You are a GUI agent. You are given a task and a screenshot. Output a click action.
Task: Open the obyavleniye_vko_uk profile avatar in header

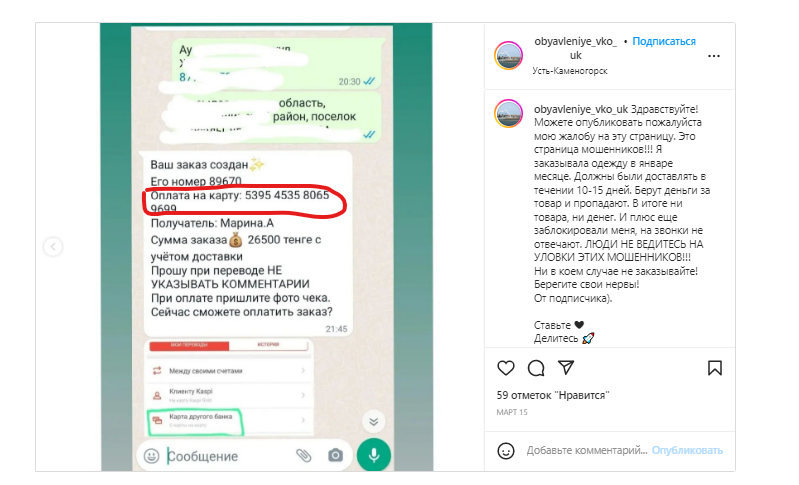508,55
